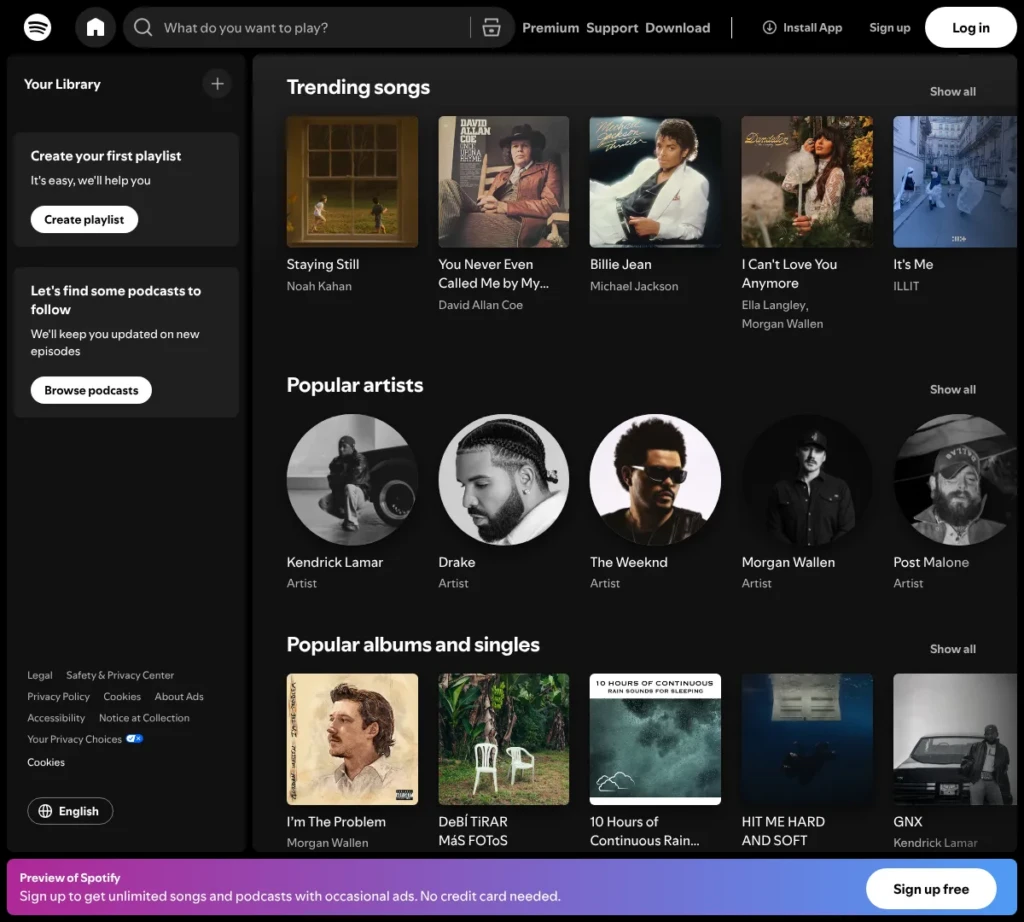
Task: Open the It's Me cover by ILLIT
Action: point(955,182)
